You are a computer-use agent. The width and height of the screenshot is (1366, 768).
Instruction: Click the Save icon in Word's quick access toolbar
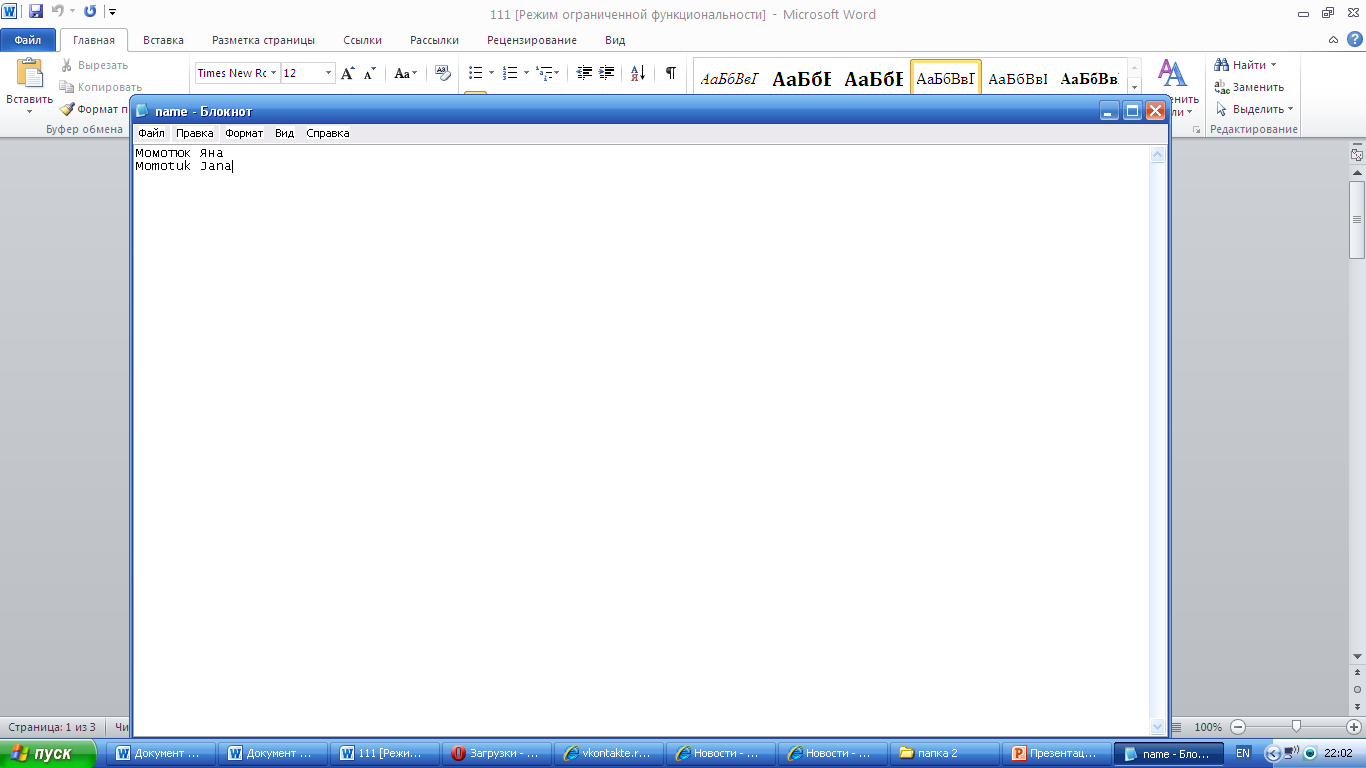[x=36, y=12]
